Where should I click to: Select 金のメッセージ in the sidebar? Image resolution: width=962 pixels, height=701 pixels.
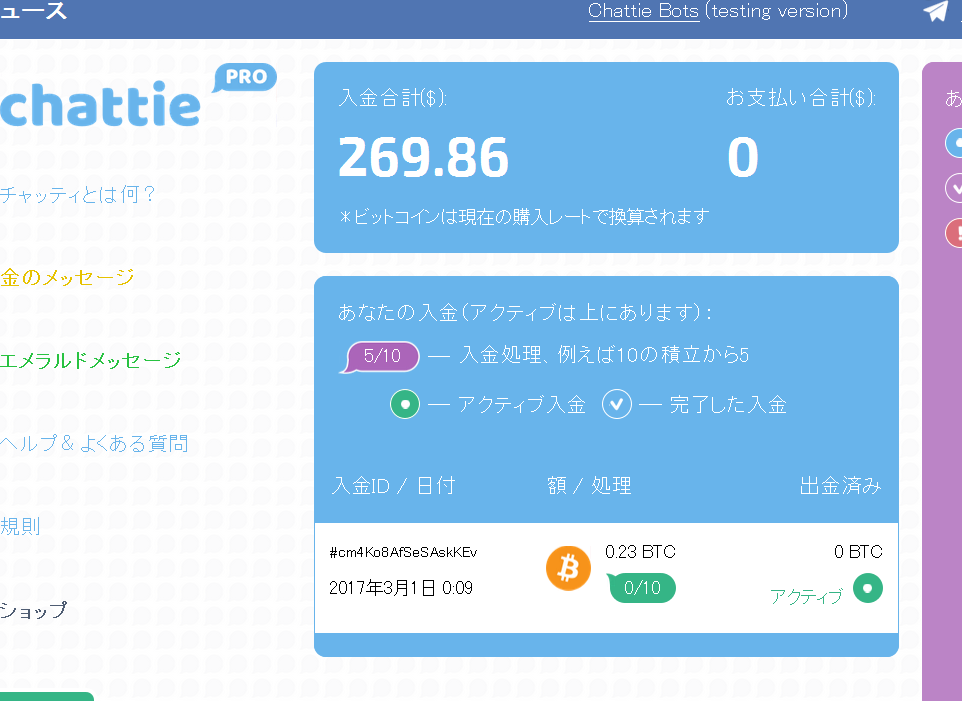coord(68,277)
